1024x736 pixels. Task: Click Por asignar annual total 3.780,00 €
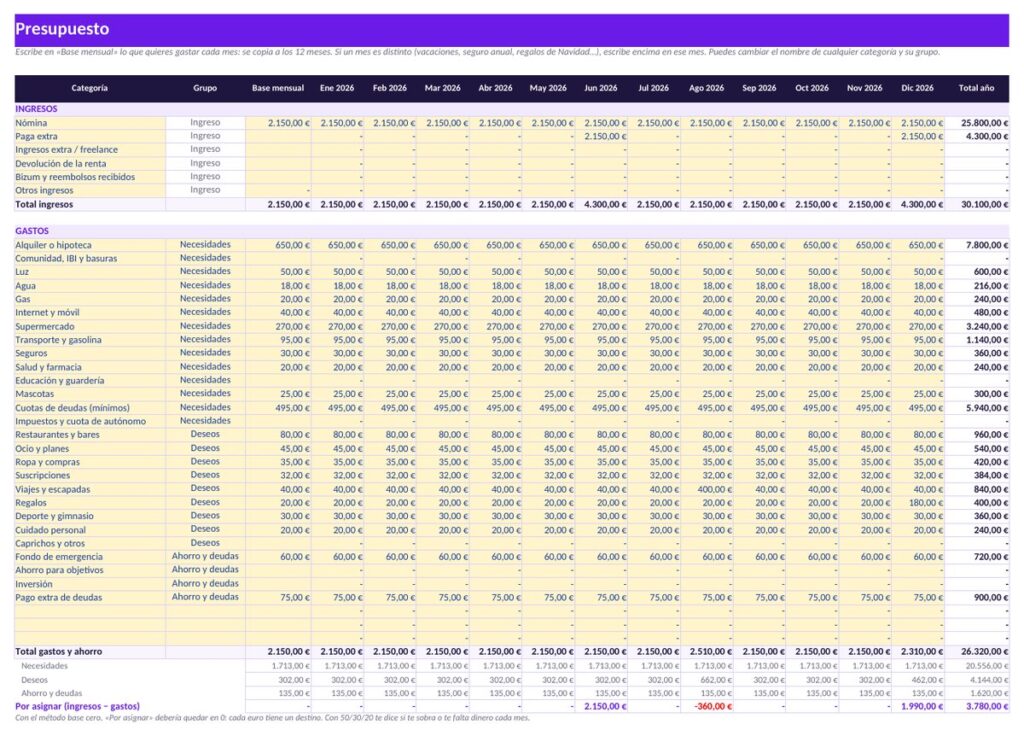(x=976, y=707)
